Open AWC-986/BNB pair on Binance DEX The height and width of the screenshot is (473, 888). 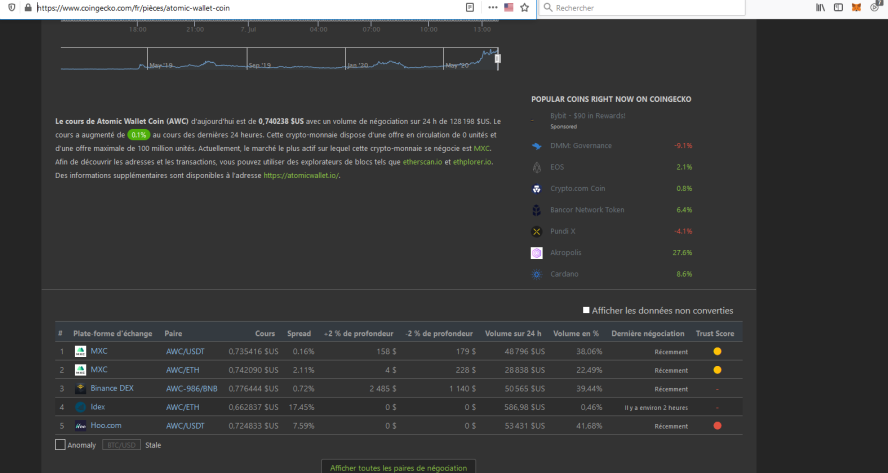click(191, 389)
